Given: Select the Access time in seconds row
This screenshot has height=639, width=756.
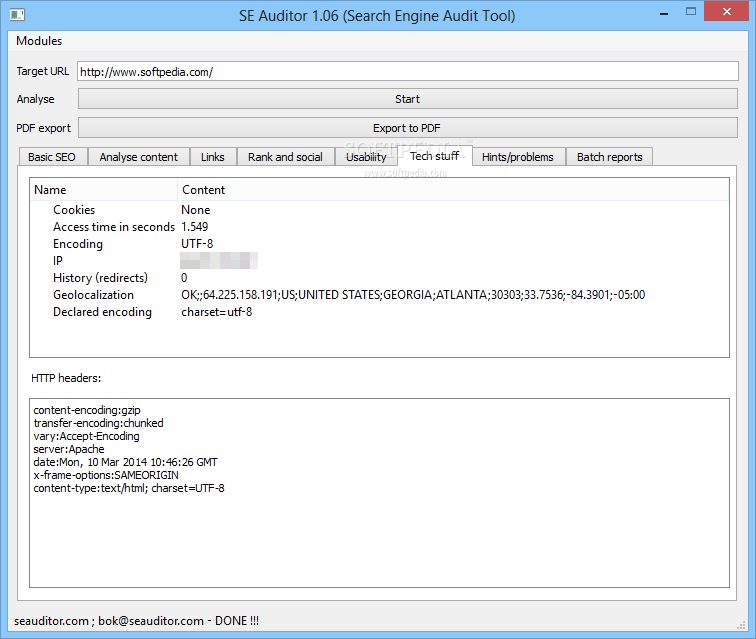Looking at the screenshot, I should pos(379,227).
